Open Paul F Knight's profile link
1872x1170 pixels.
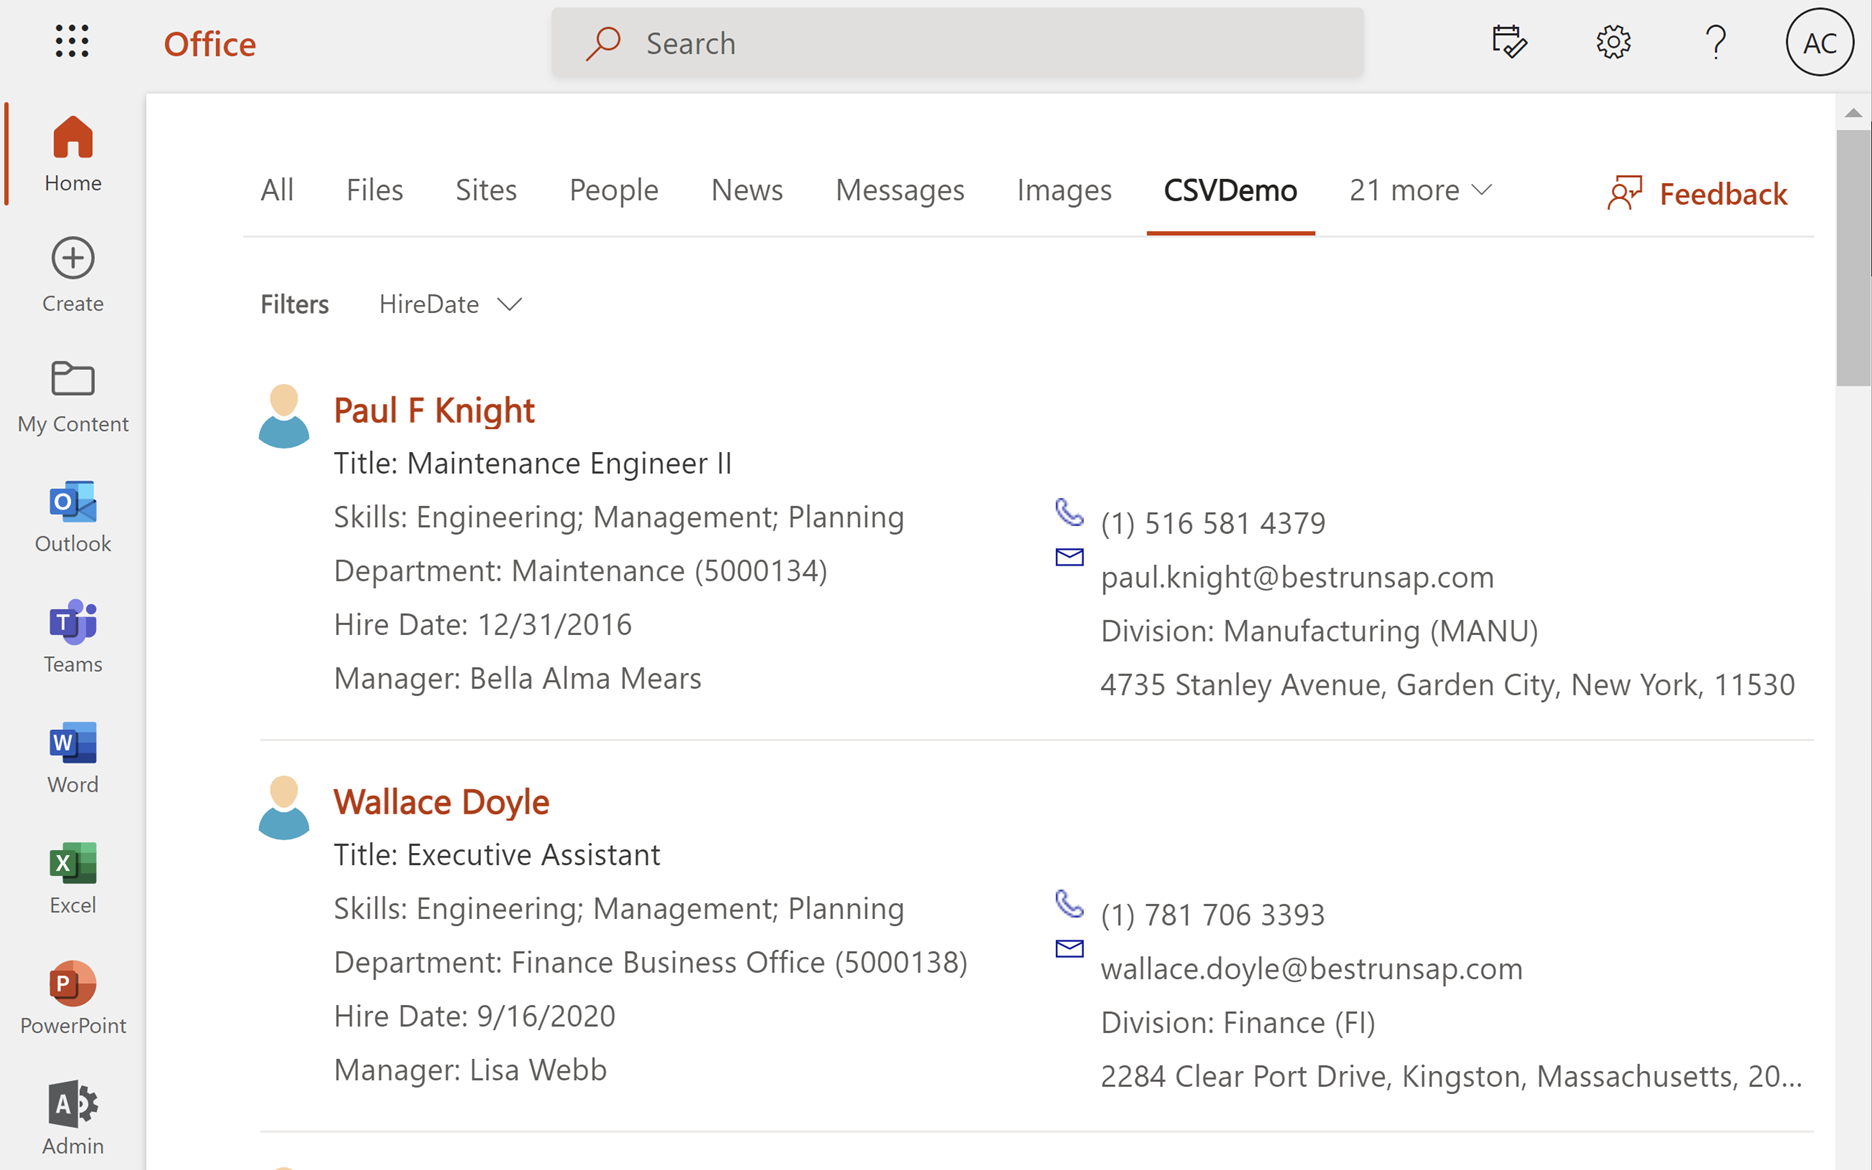coord(434,410)
